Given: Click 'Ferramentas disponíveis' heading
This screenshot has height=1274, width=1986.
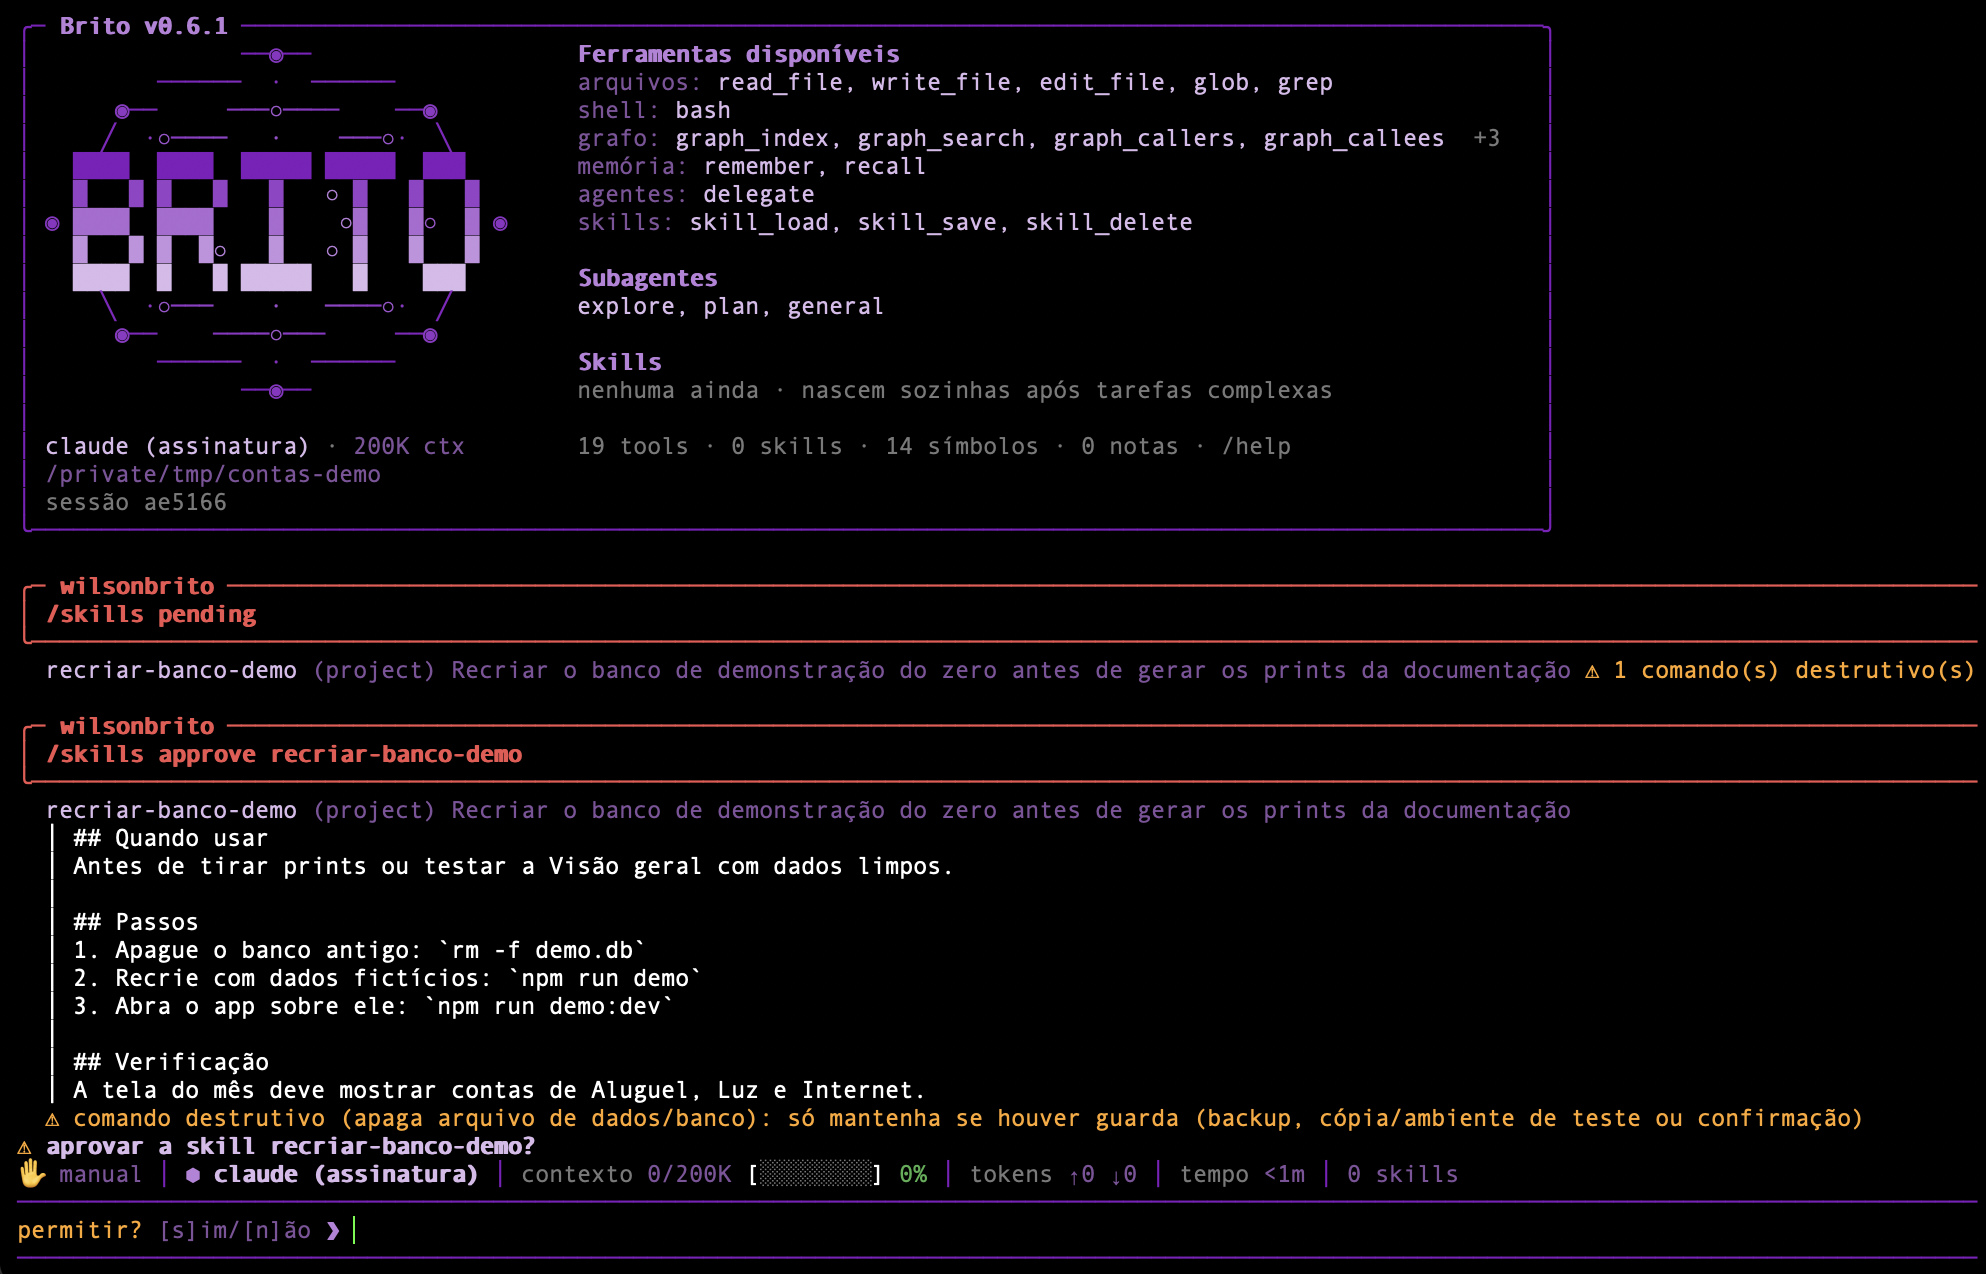Looking at the screenshot, I should tap(738, 54).
